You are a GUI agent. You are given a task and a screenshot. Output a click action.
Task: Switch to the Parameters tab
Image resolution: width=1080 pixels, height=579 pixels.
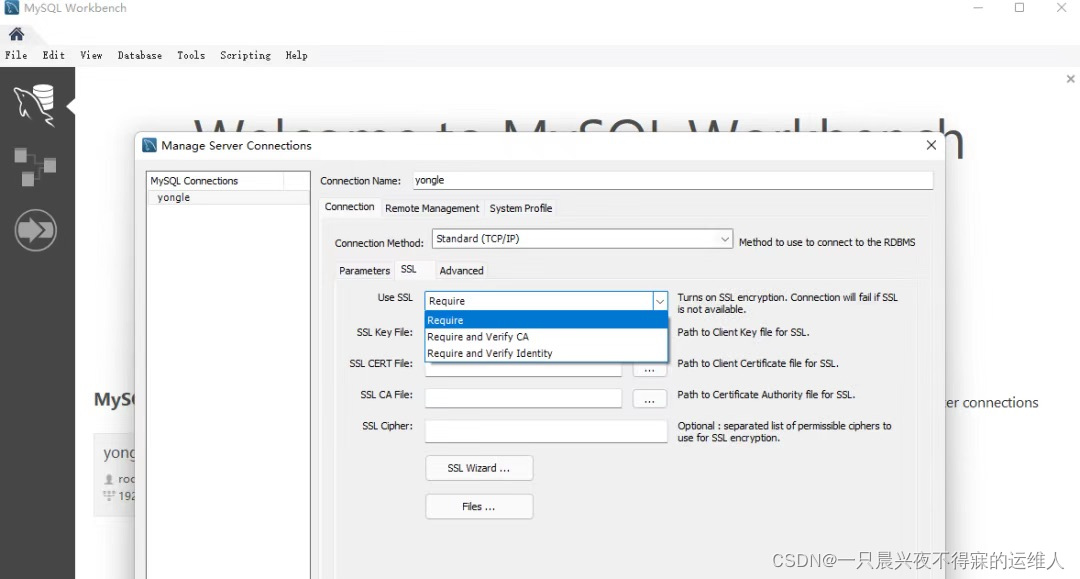point(364,271)
